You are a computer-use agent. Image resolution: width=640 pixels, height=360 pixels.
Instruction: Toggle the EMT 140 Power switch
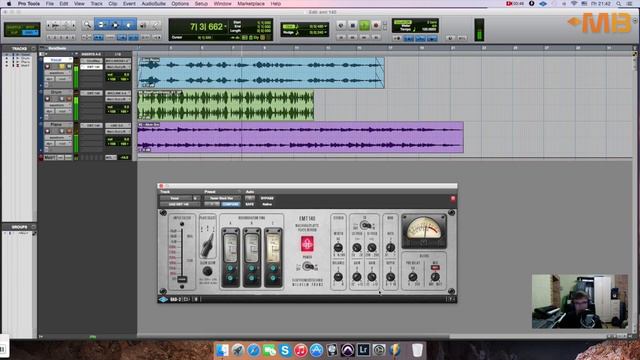308,267
